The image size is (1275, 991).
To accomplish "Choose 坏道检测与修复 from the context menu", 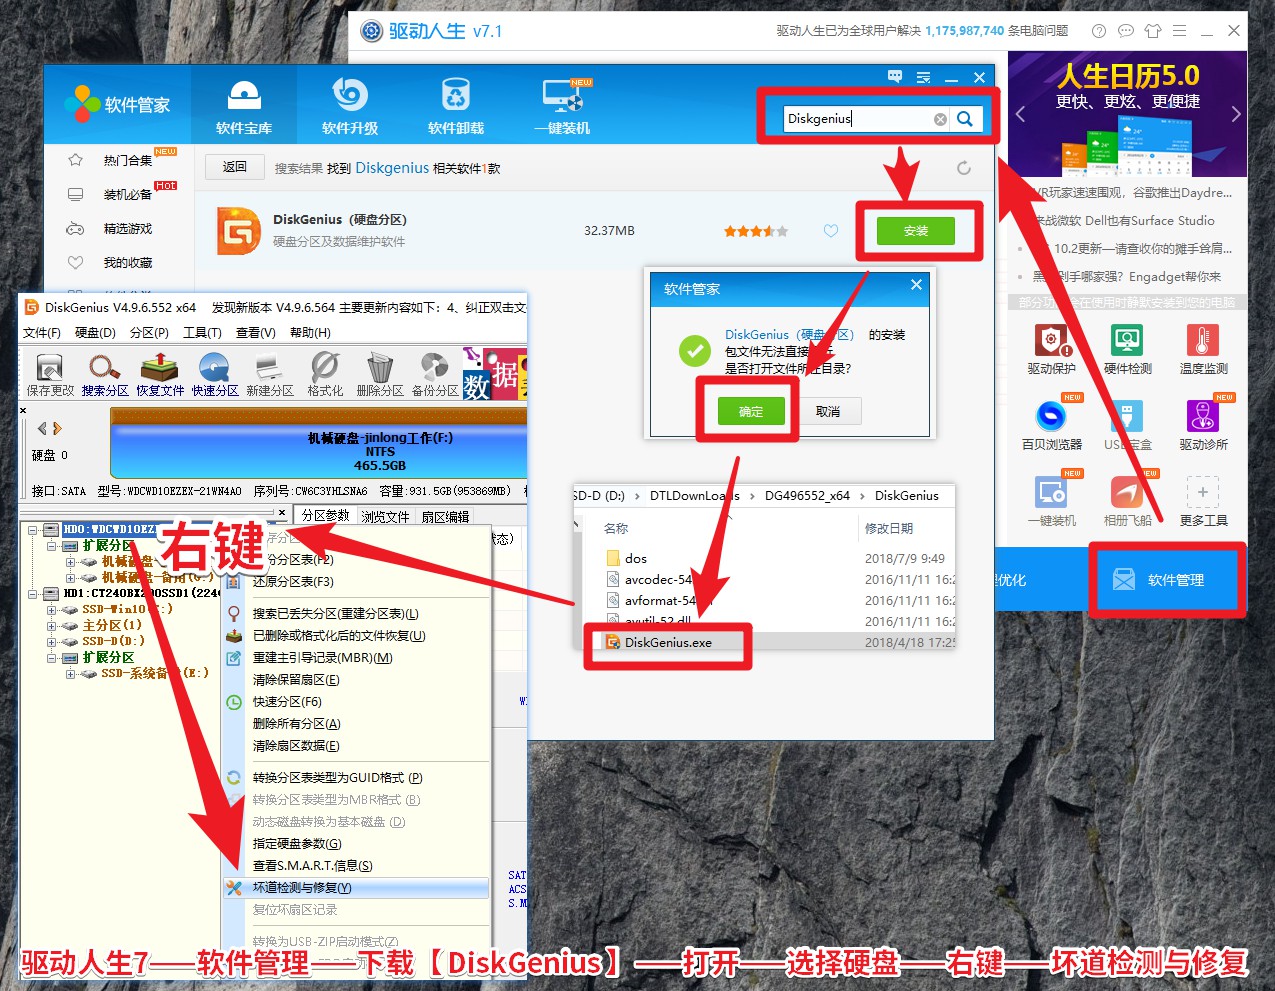I will coord(300,887).
